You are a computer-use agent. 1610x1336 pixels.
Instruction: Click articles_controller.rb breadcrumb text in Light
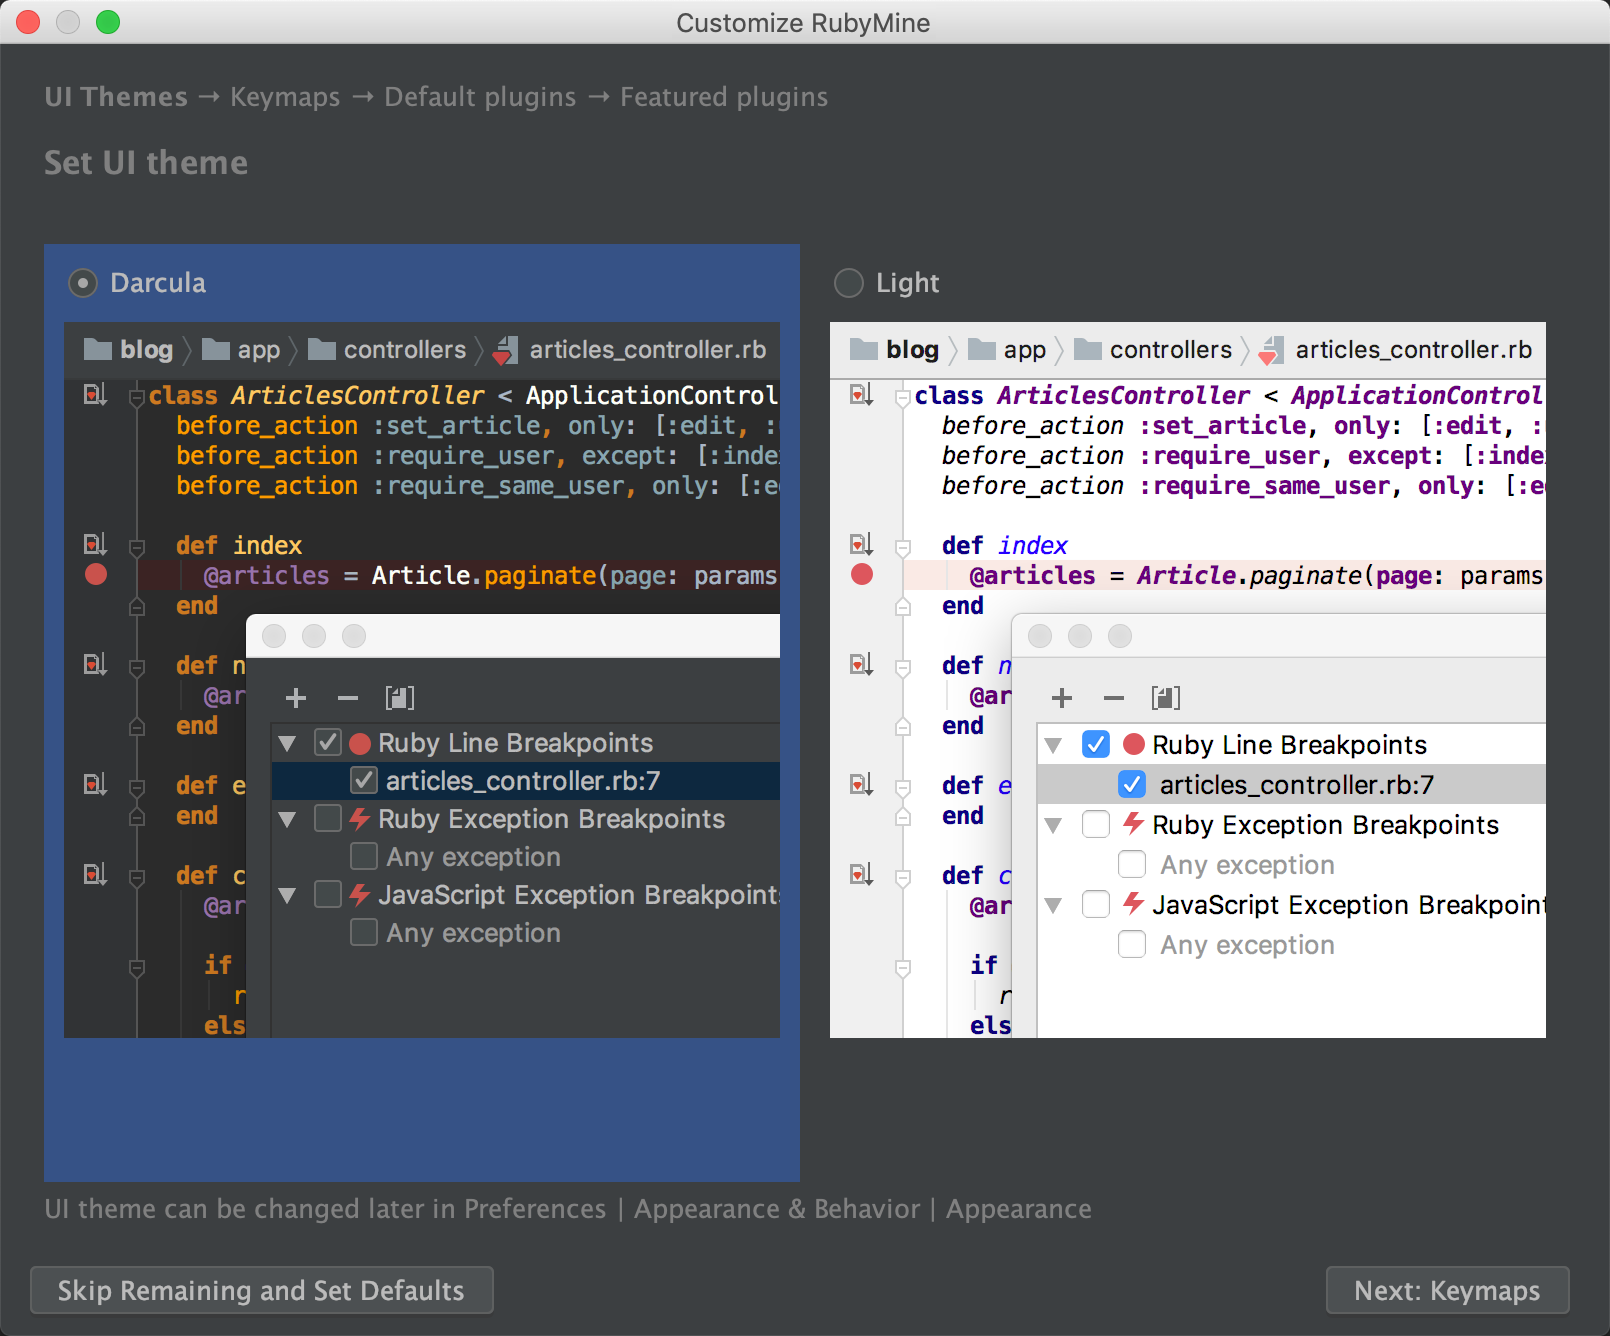(x=1414, y=350)
